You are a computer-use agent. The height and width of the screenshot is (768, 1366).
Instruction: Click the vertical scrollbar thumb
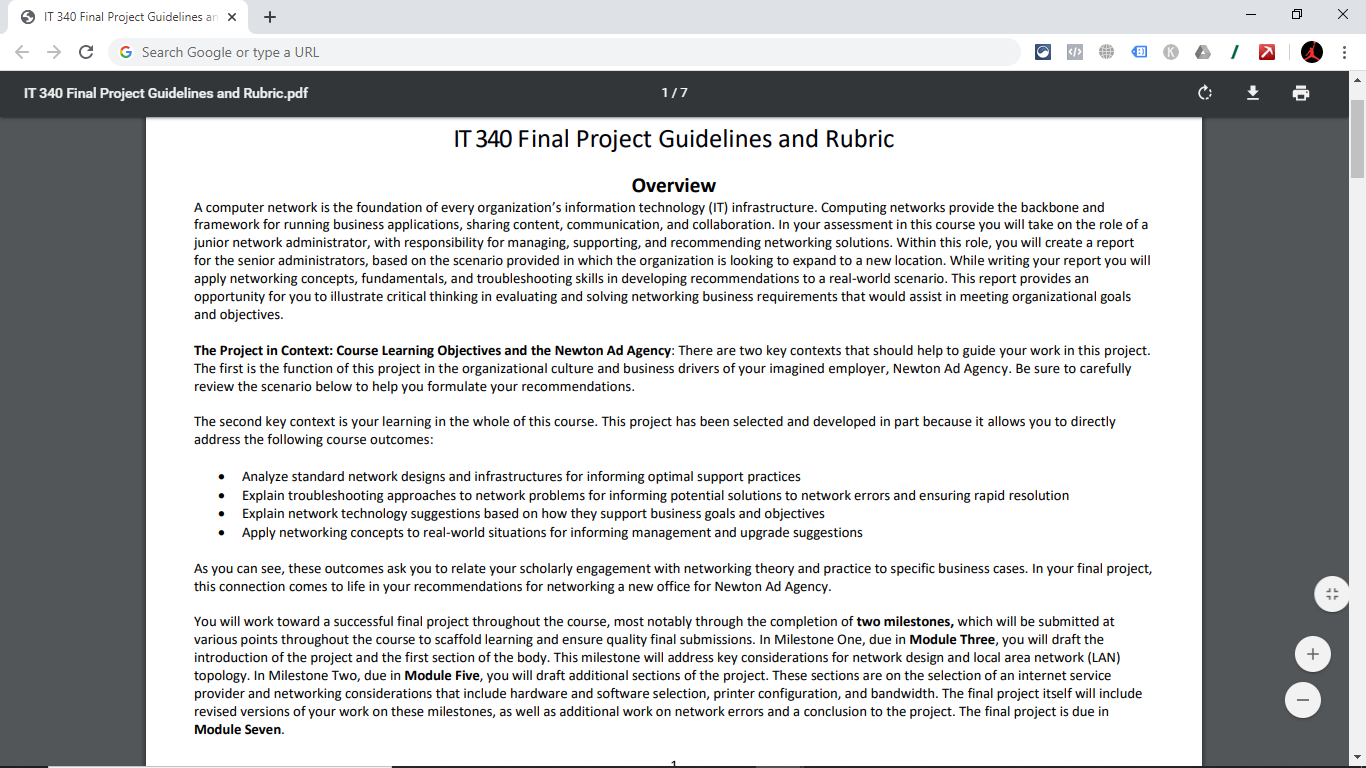point(1357,137)
